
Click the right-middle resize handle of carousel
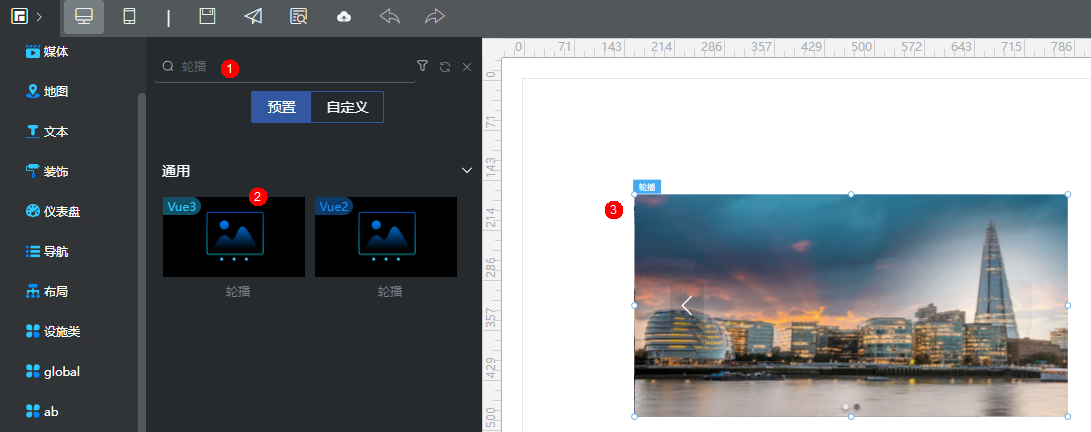click(1068, 305)
